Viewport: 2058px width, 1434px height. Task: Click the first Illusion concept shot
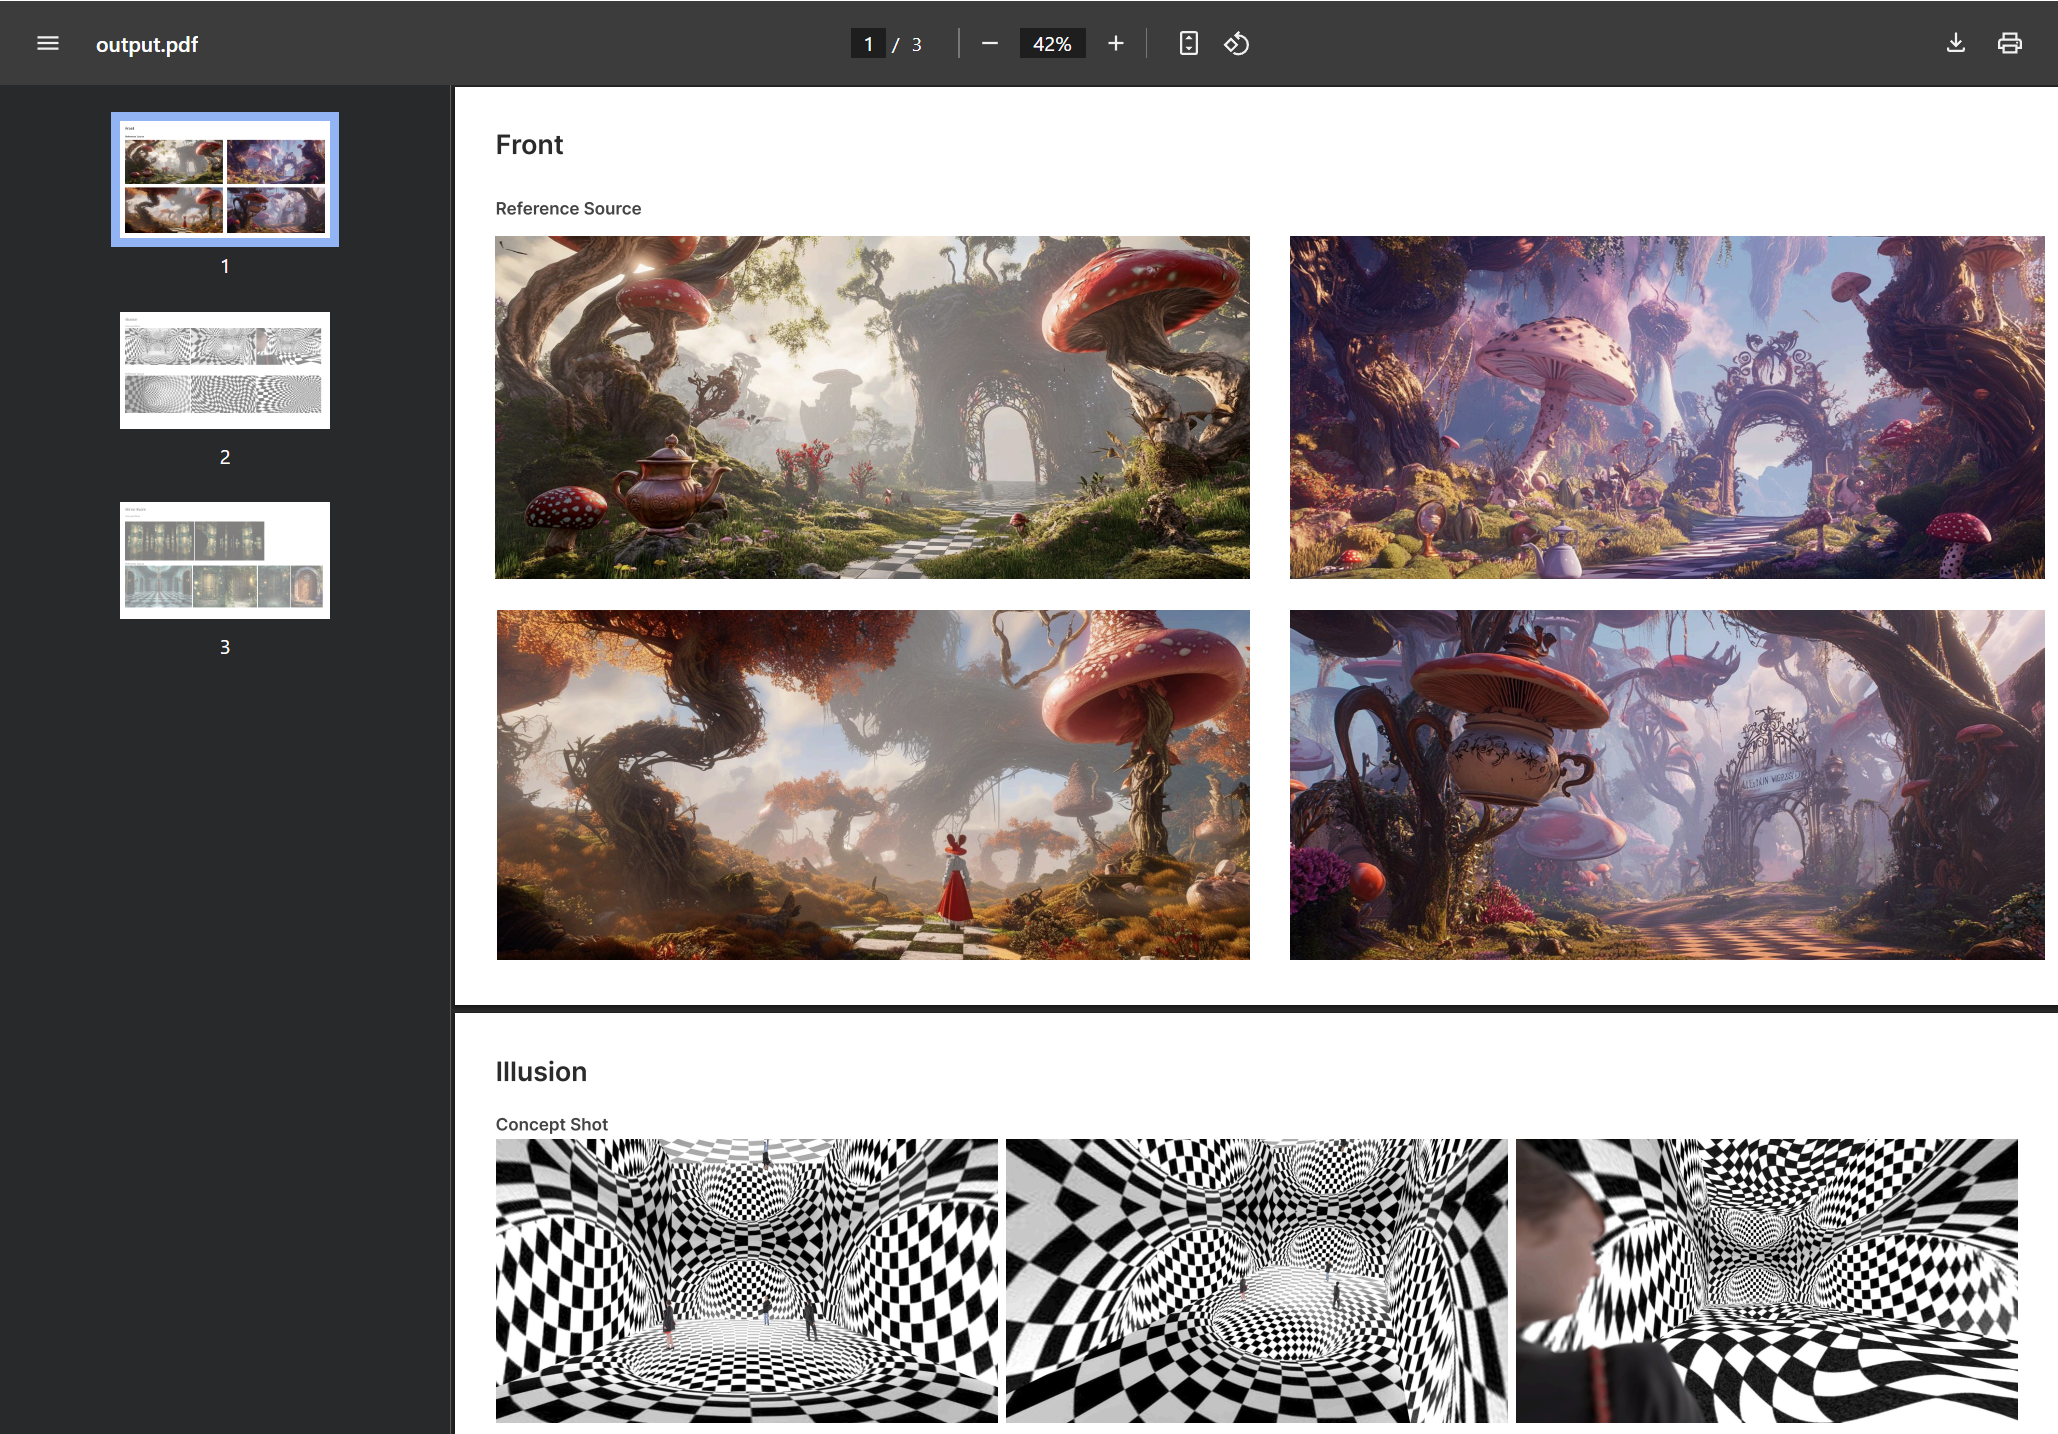(x=746, y=1280)
